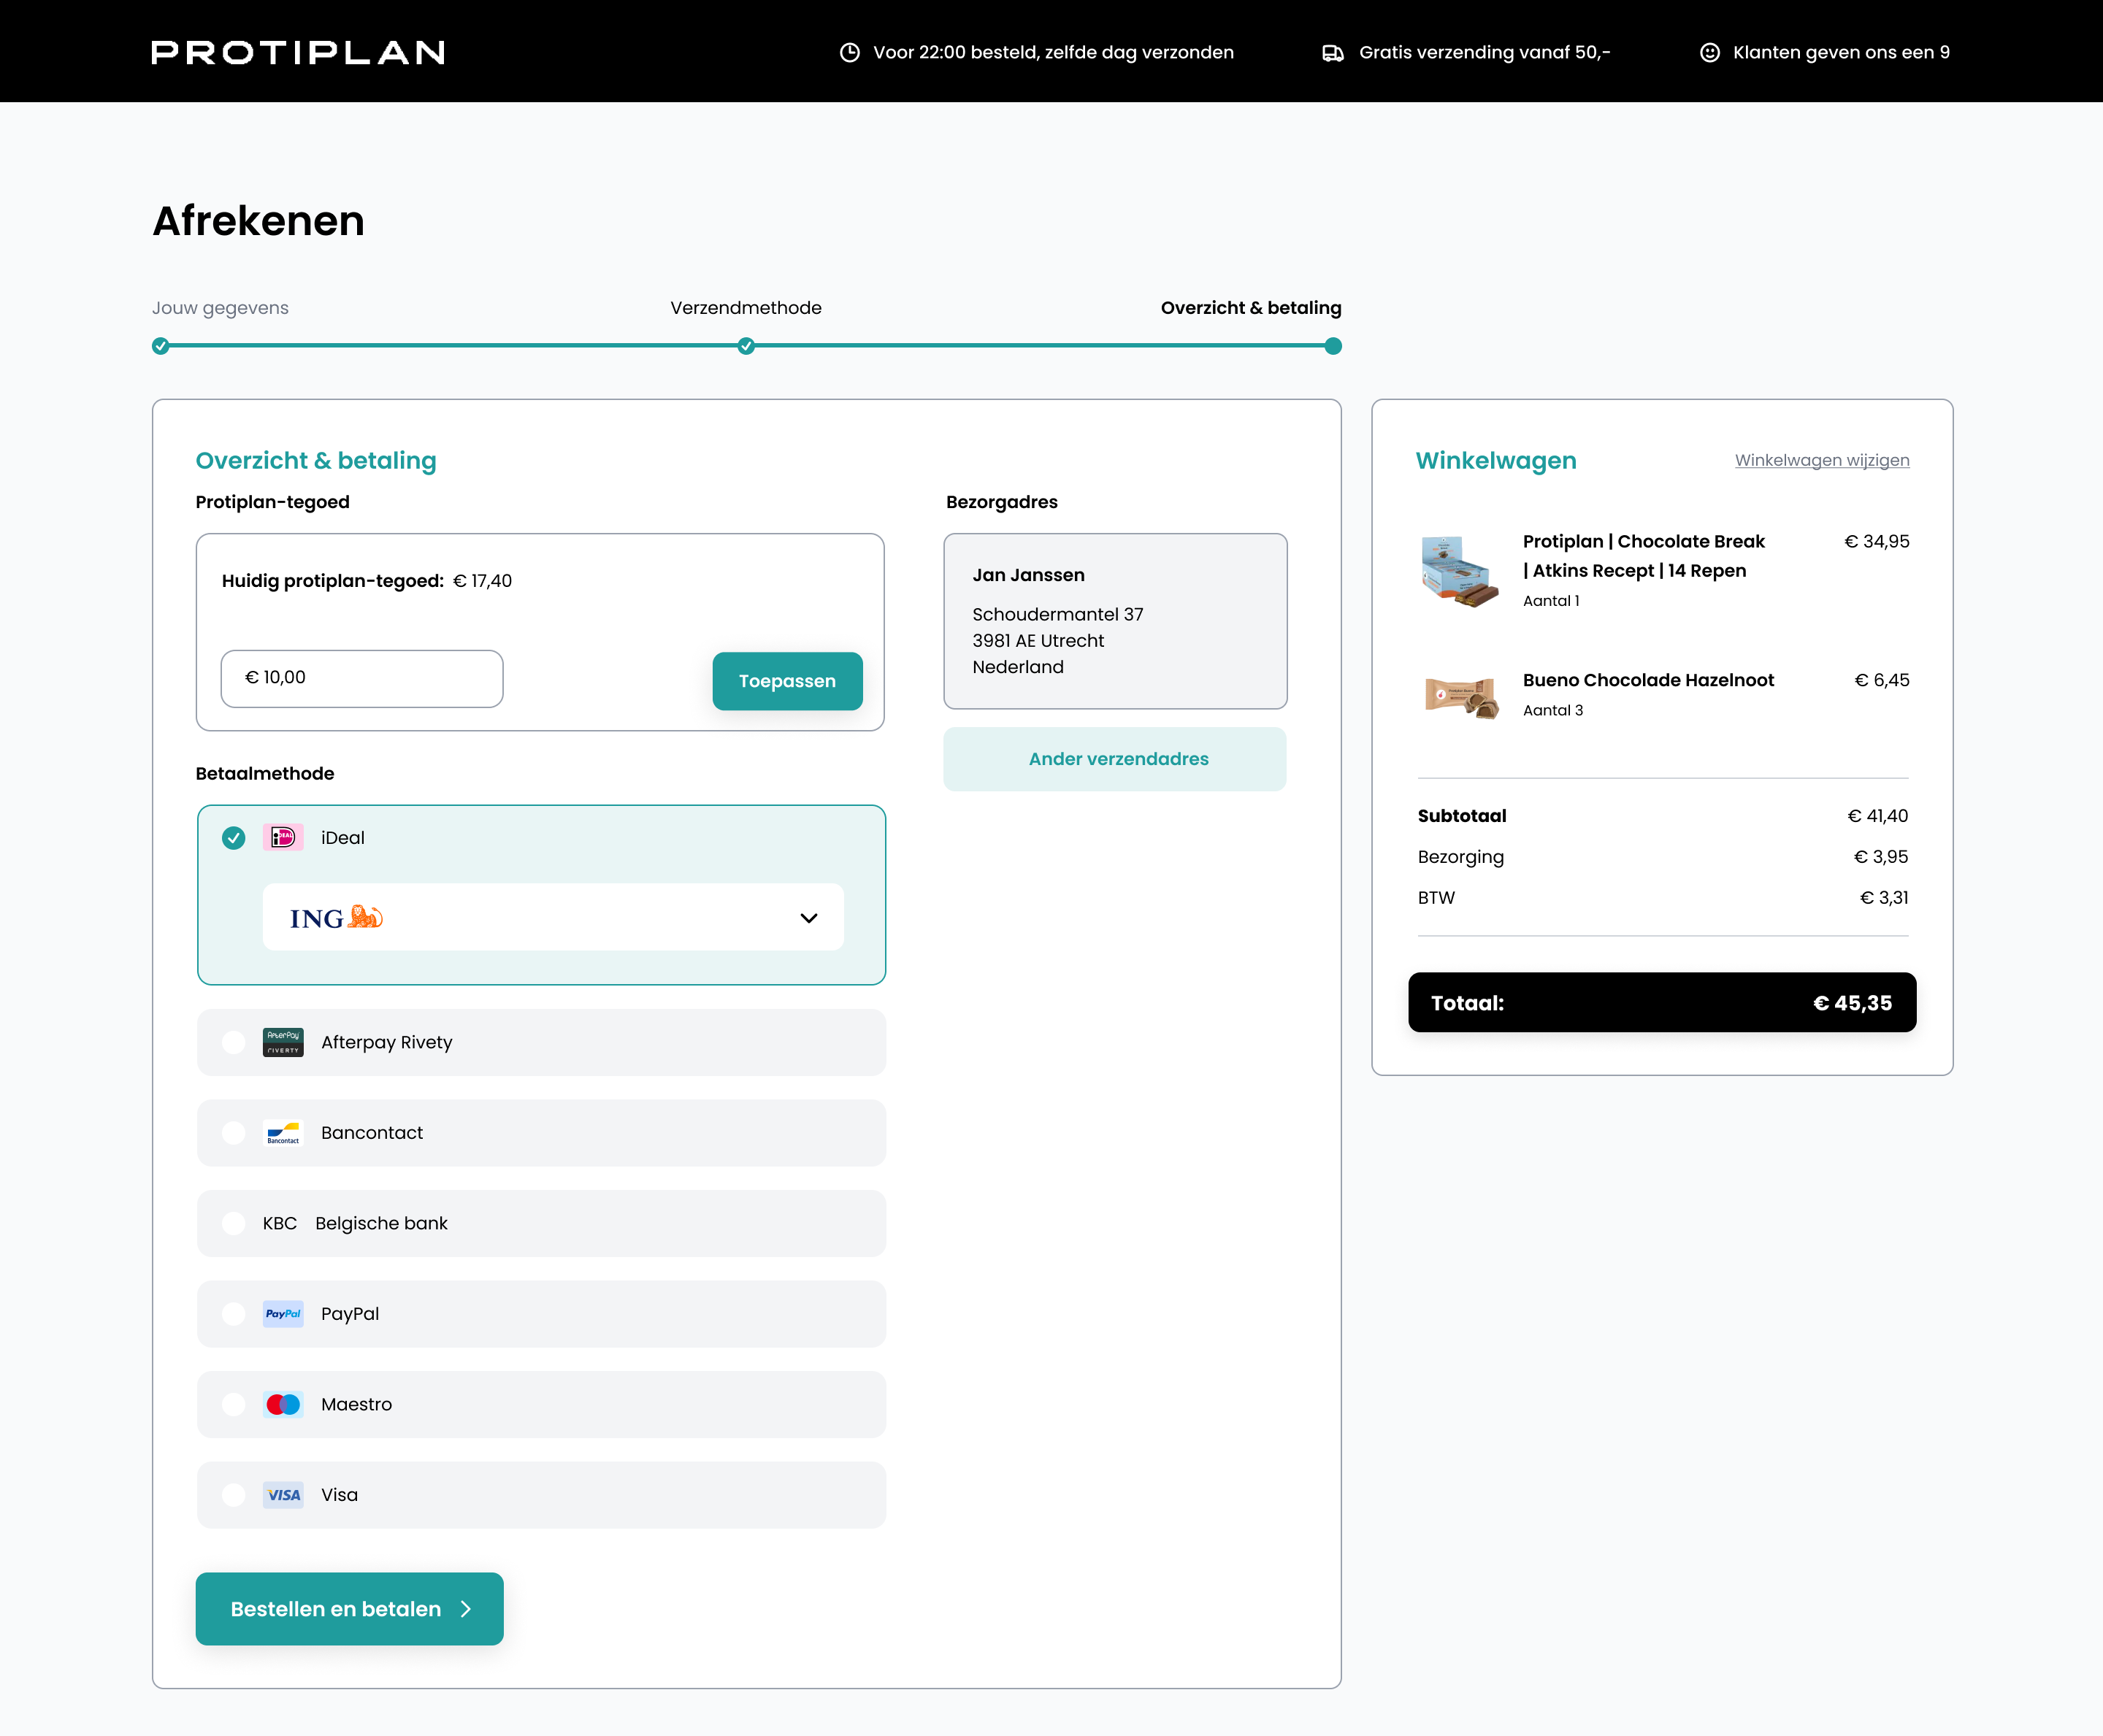The height and width of the screenshot is (1736, 2103).
Task: Click the Maestro card icon
Action: (x=283, y=1404)
